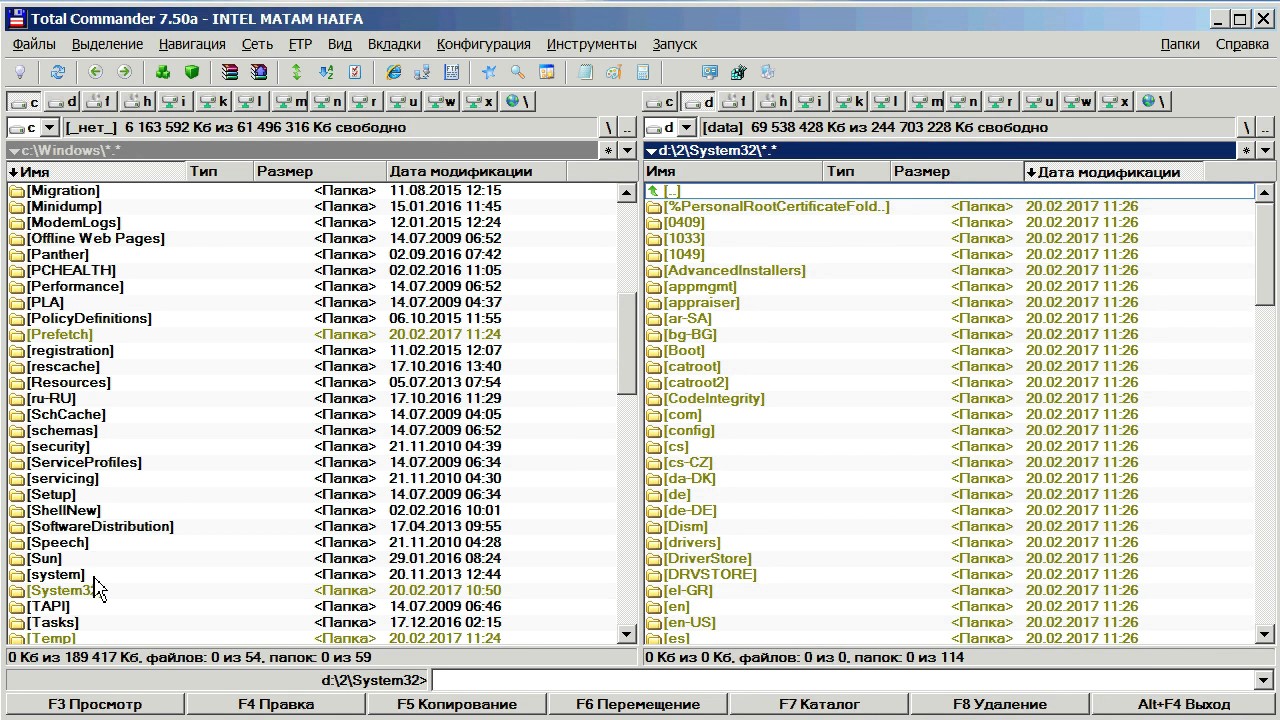This screenshot has height=720, width=1280.
Task: Go to root with right panel backslash button
Action: pyautogui.click(x=1246, y=128)
